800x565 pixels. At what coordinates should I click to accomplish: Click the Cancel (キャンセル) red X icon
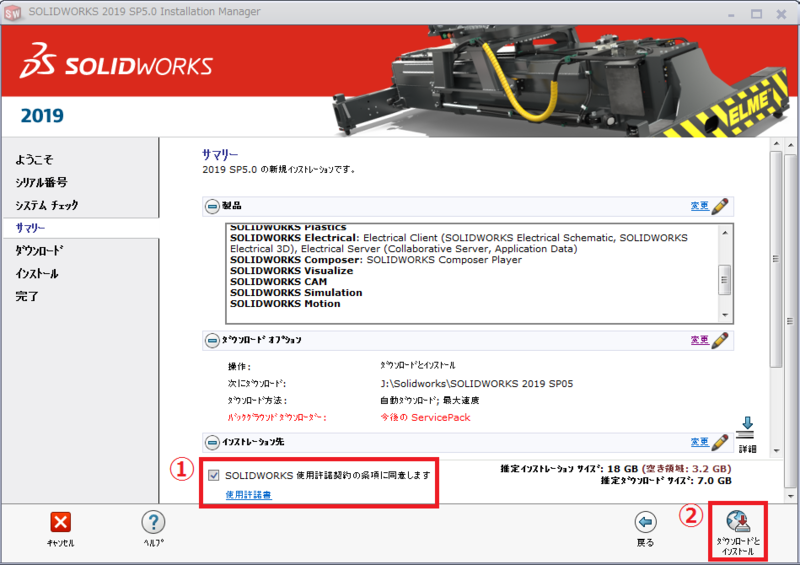tap(61, 522)
